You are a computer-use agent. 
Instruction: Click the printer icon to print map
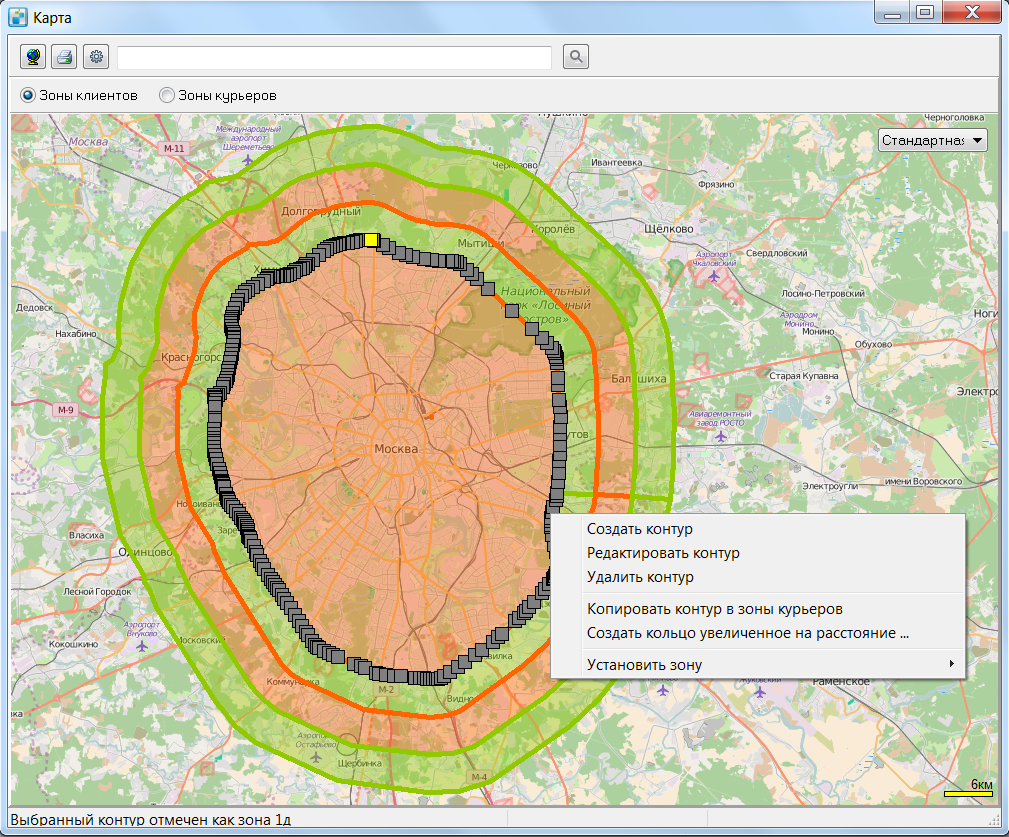click(64, 57)
